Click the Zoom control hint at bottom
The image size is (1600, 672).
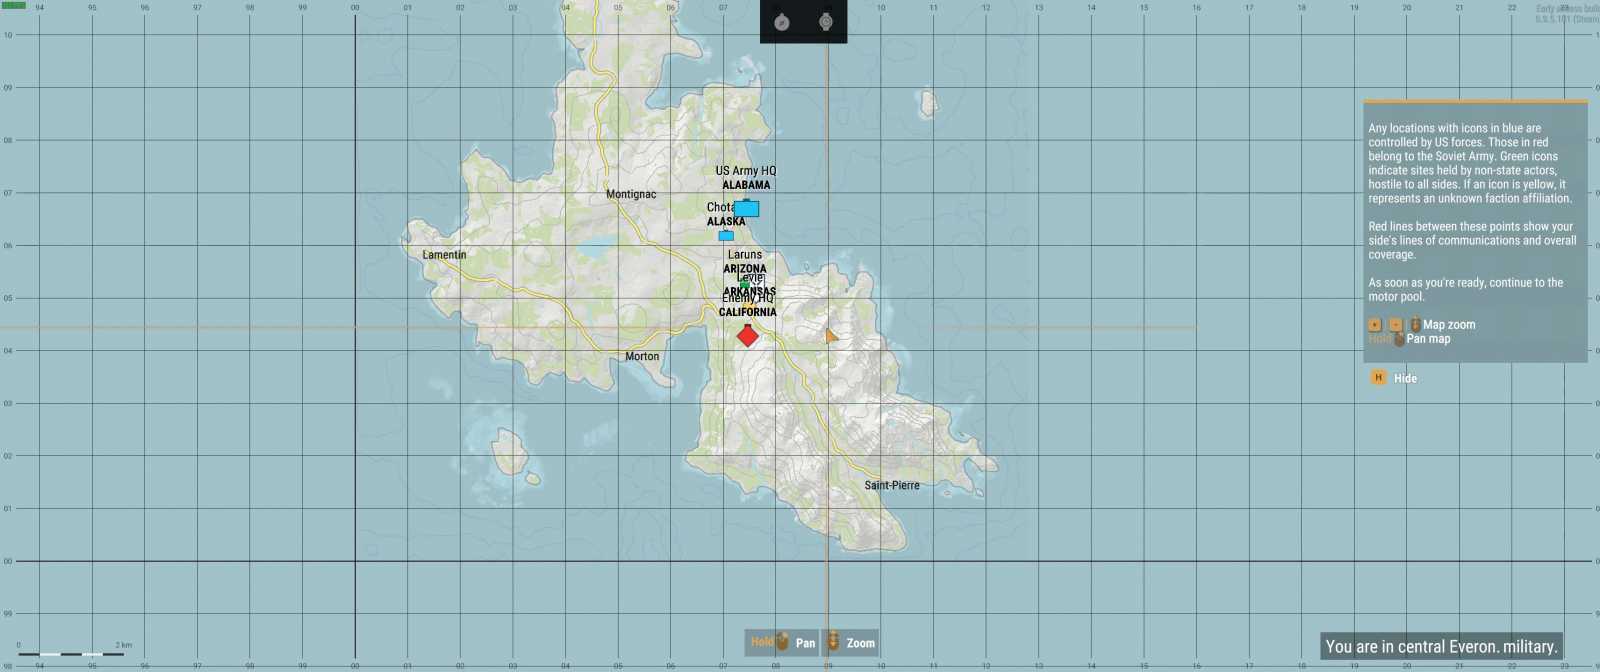pyautogui.click(x=850, y=642)
